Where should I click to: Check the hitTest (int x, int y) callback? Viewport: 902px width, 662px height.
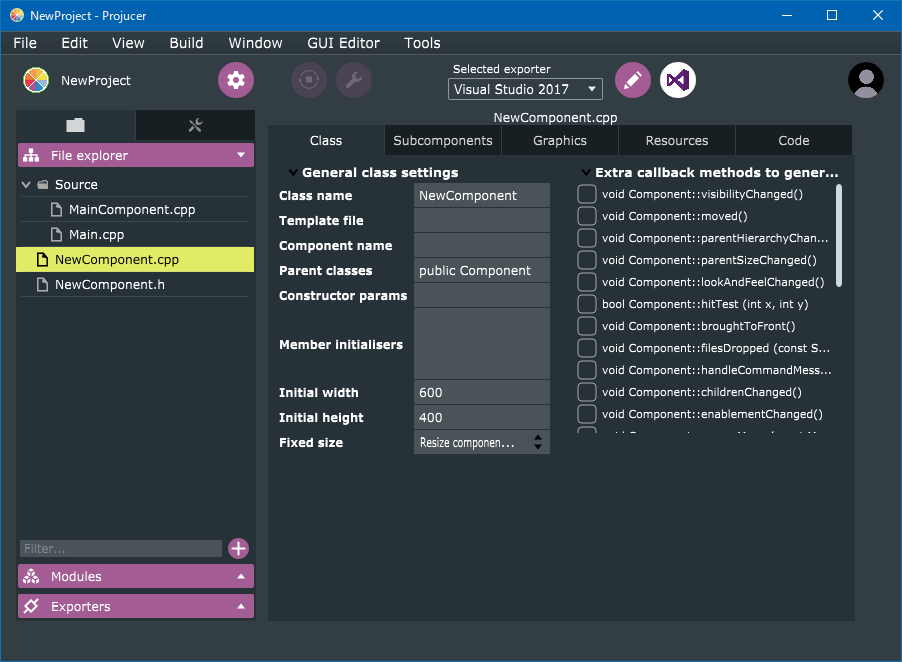point(587,304)
